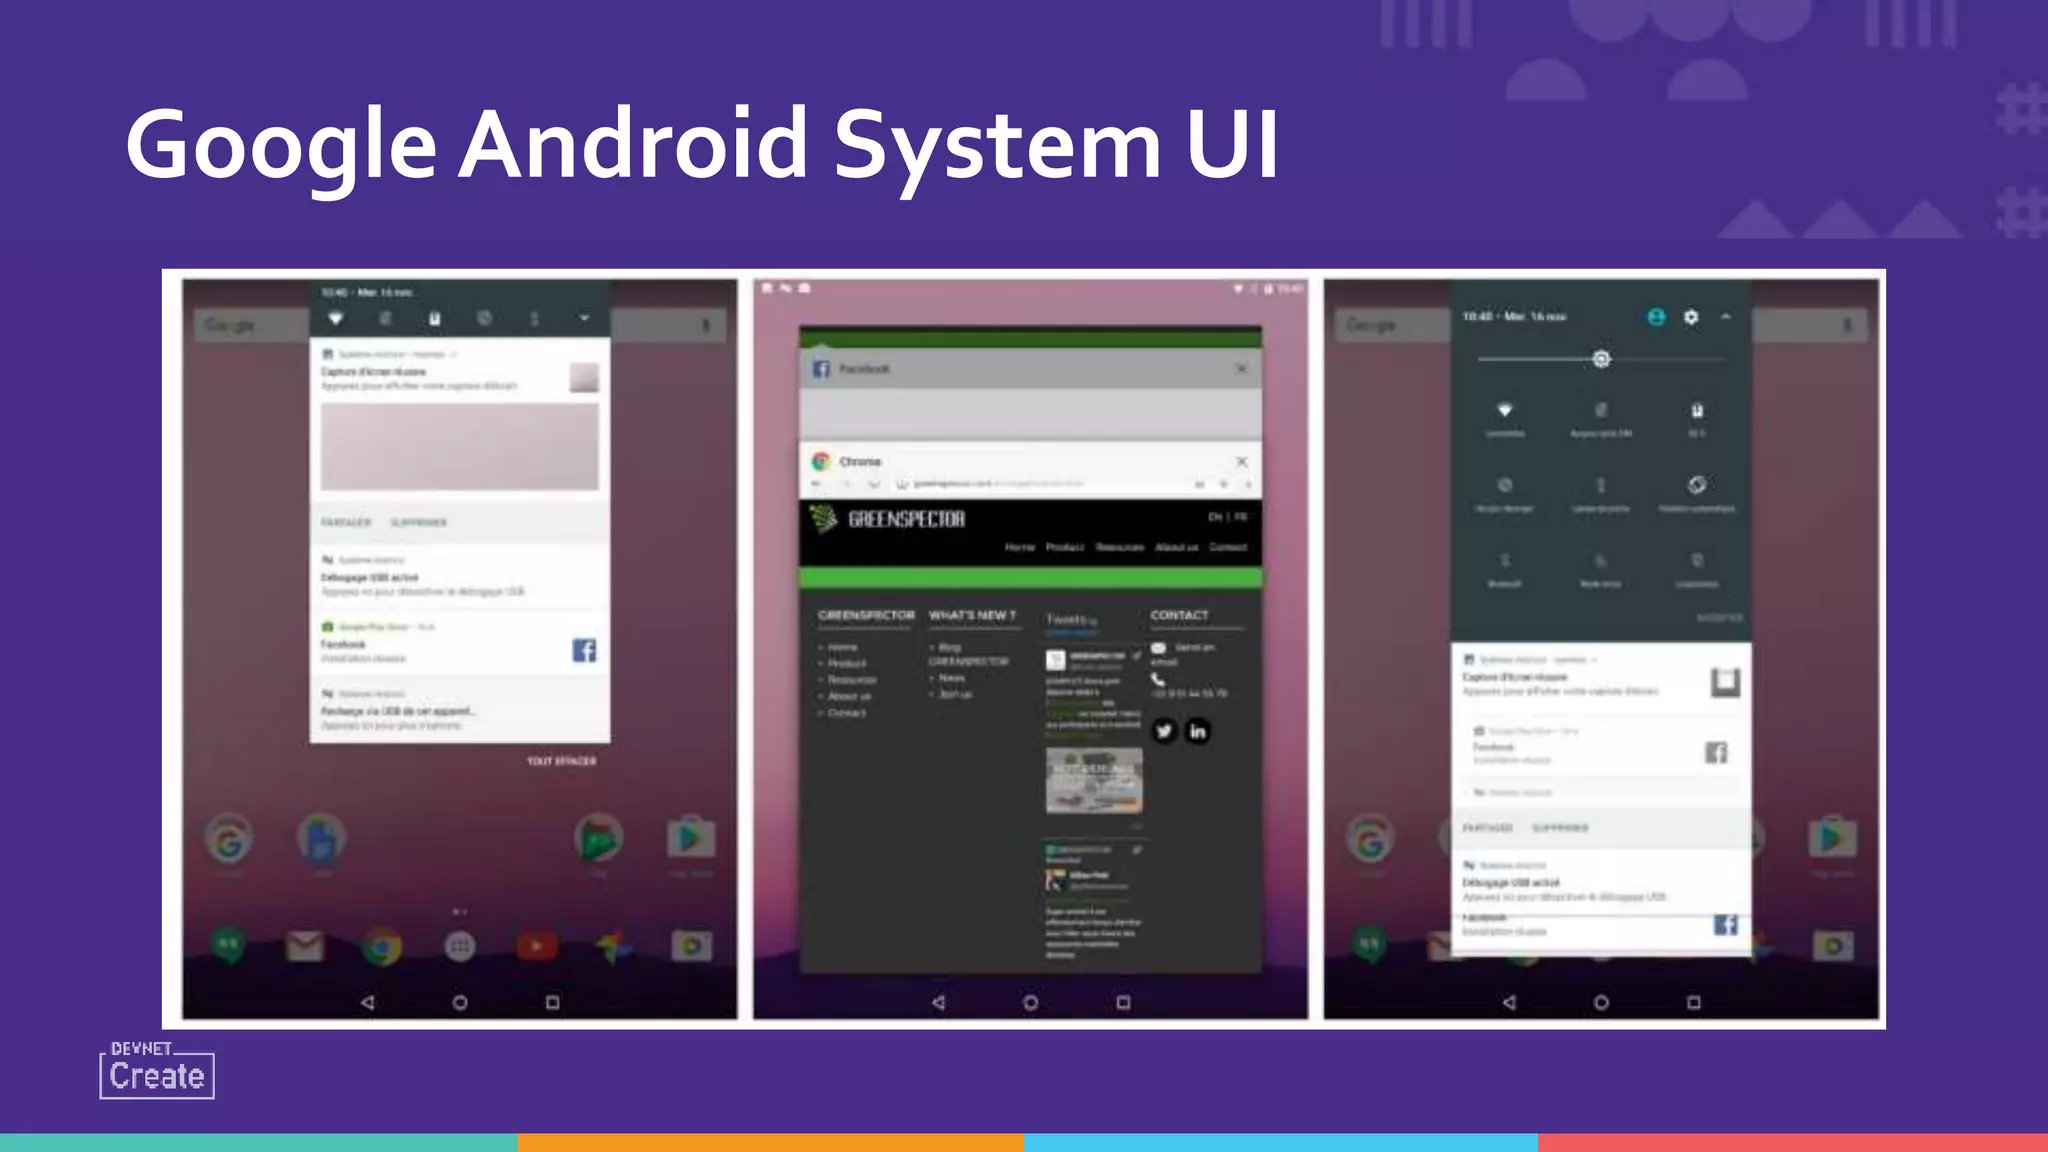Click Product in Greenspector top menu

pyautogui.click(x=1065, y=547)
